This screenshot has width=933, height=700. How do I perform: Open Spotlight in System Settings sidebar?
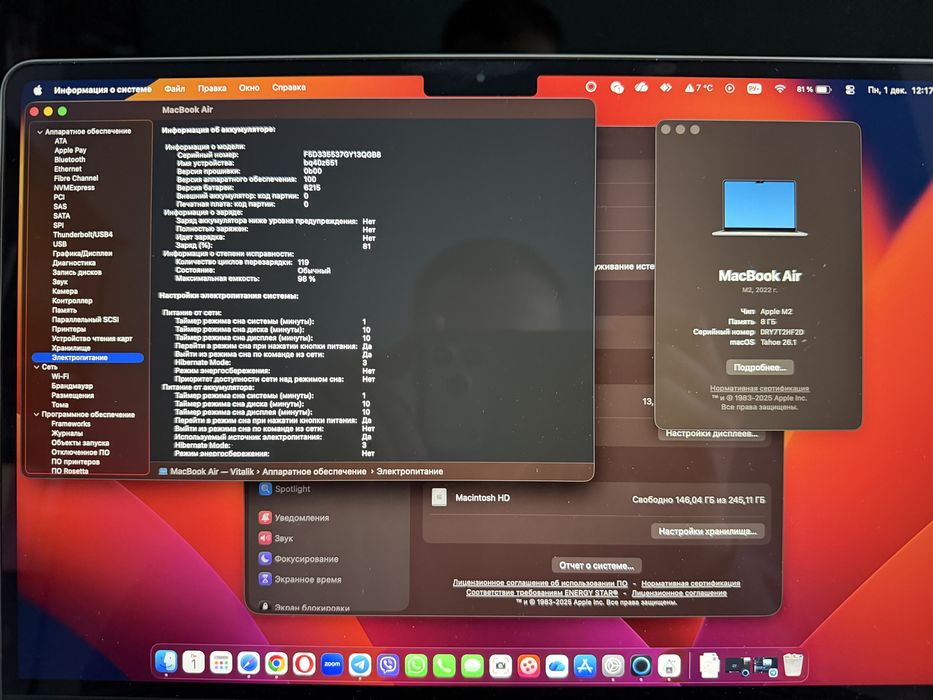pos(284,489)
